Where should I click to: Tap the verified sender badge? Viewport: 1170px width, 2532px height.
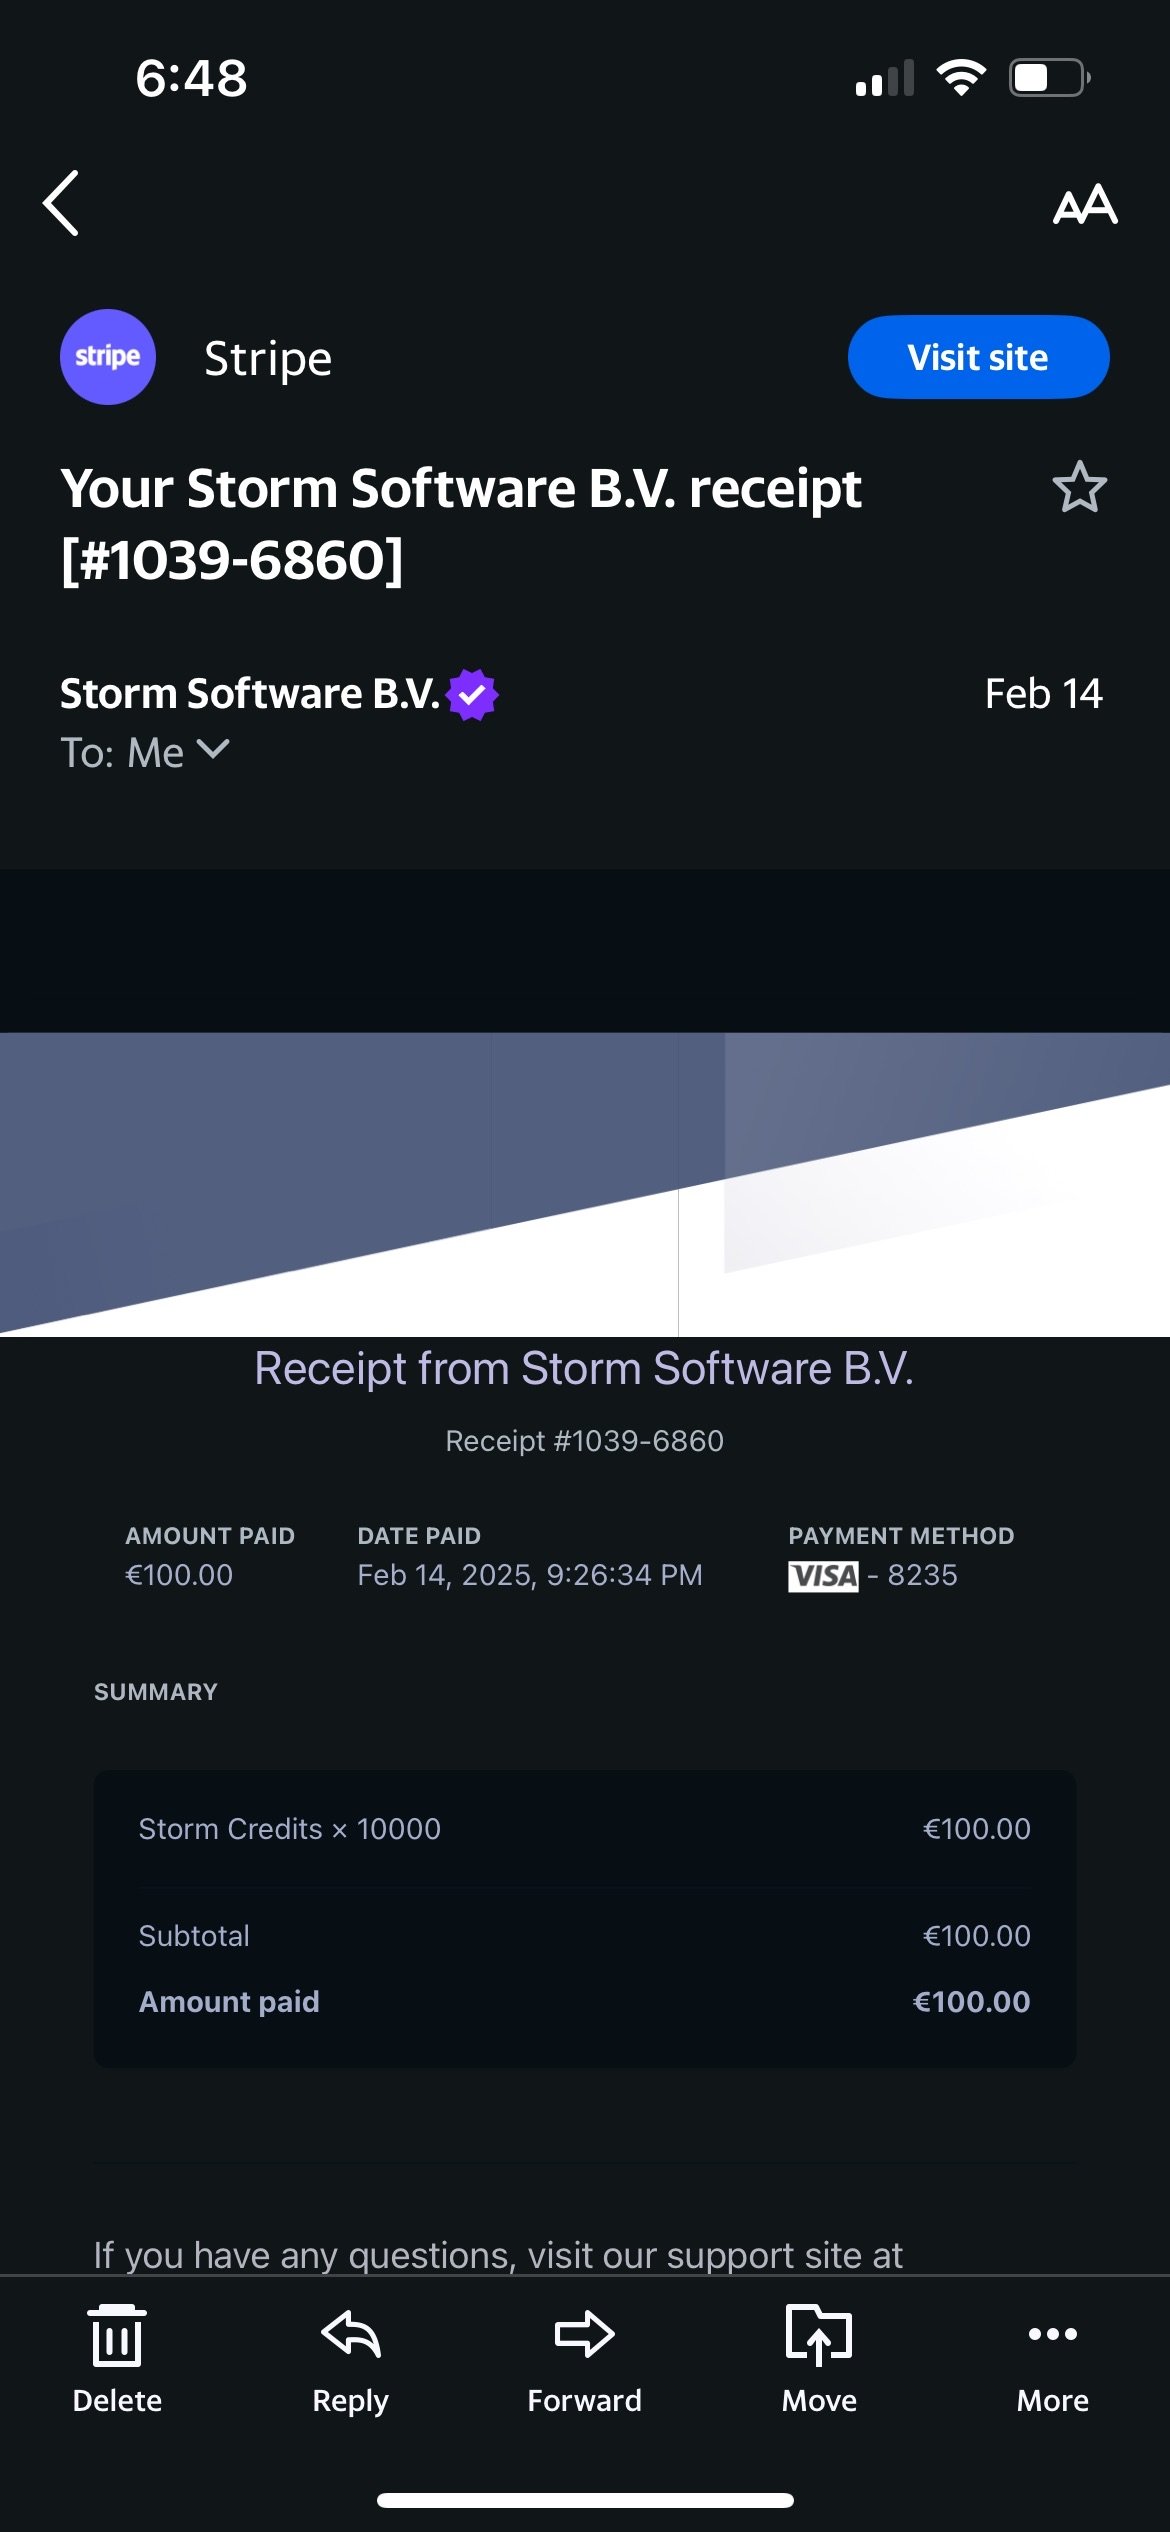472,694
